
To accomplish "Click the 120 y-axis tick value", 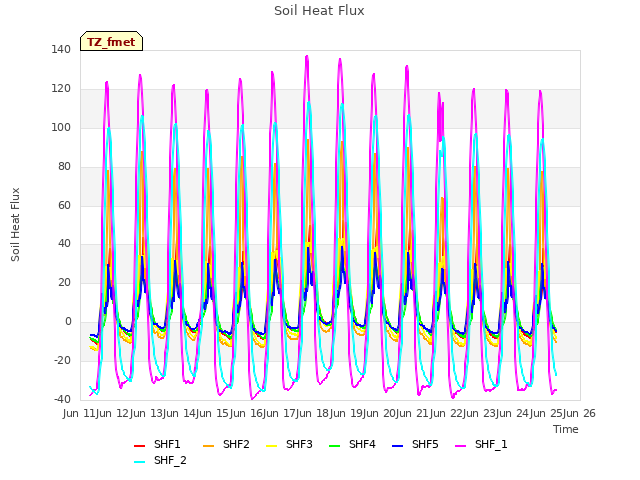I will tap(61, 89).
